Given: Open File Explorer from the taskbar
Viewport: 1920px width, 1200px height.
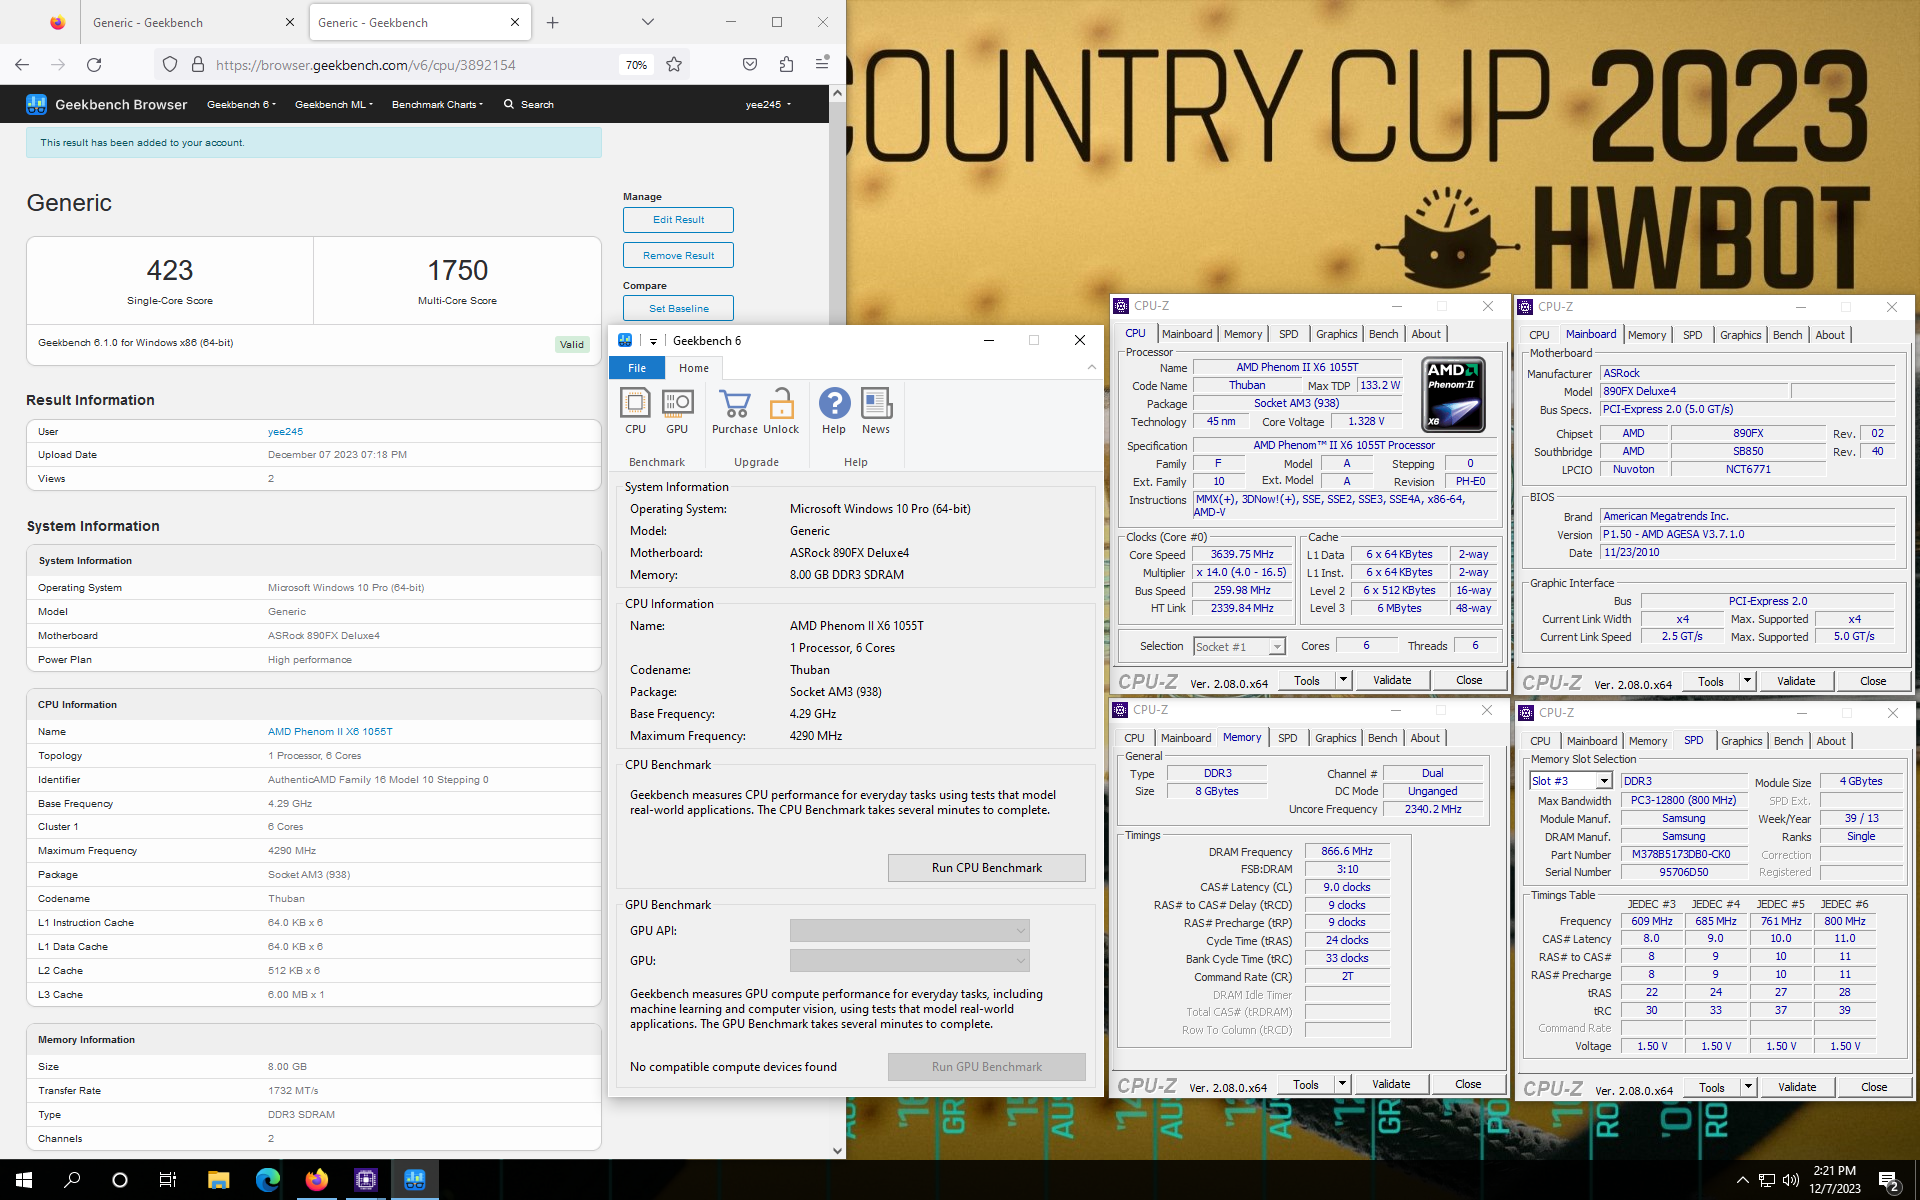Looking at the screenshot, I should click(x=218, y=1180).
